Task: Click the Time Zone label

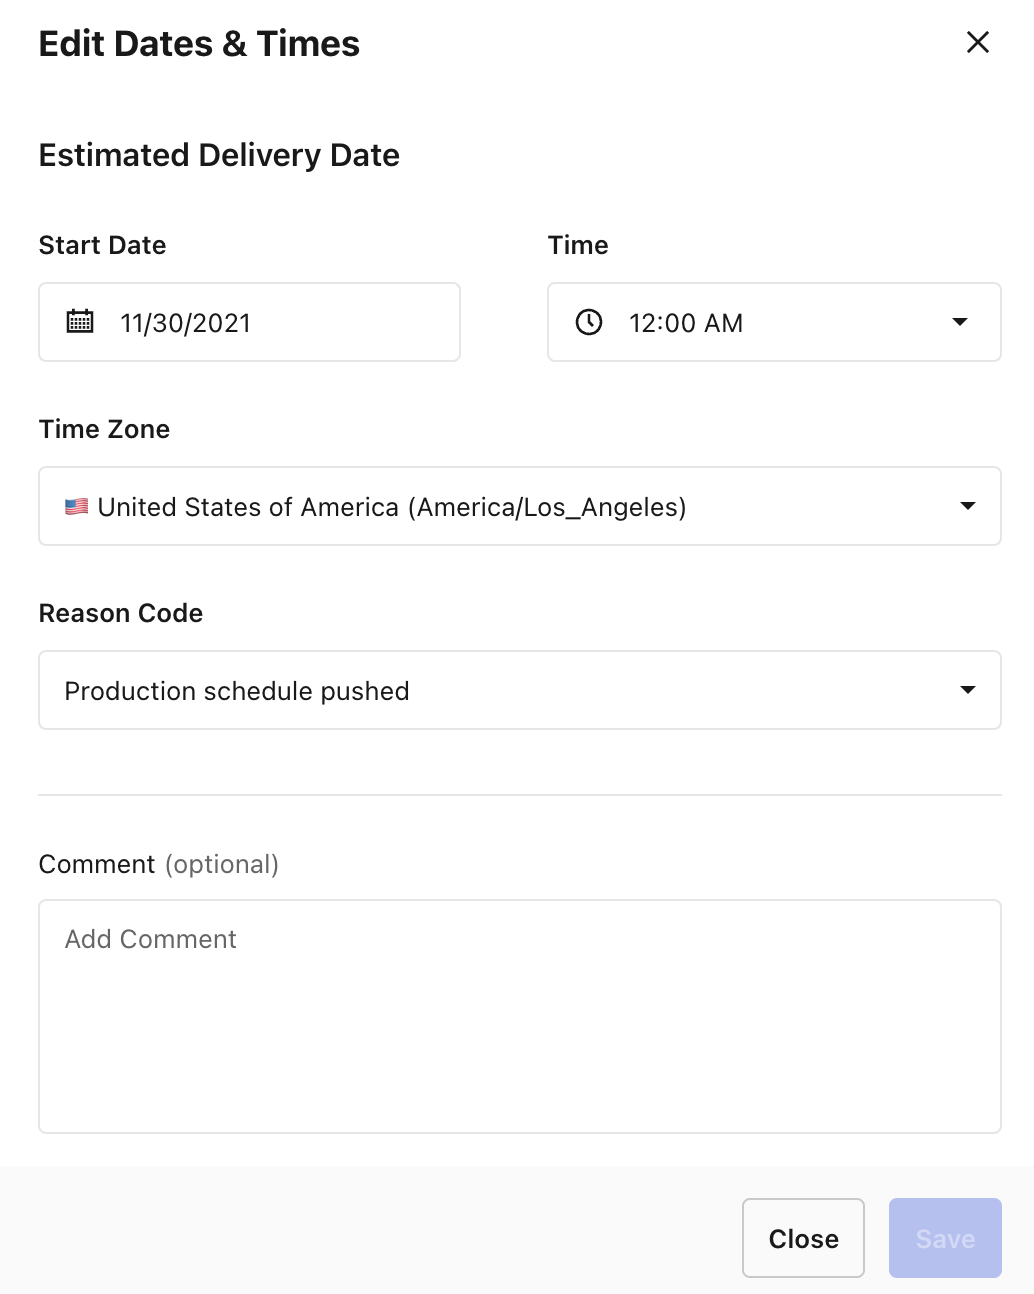Action: [104, 429]
